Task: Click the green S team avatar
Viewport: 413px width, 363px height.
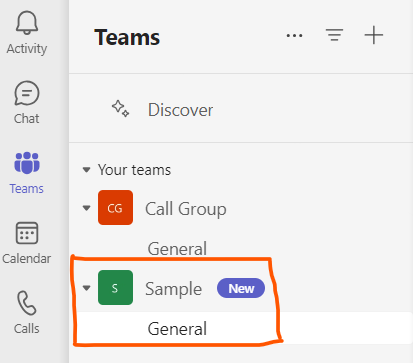Action: [115, 288]
